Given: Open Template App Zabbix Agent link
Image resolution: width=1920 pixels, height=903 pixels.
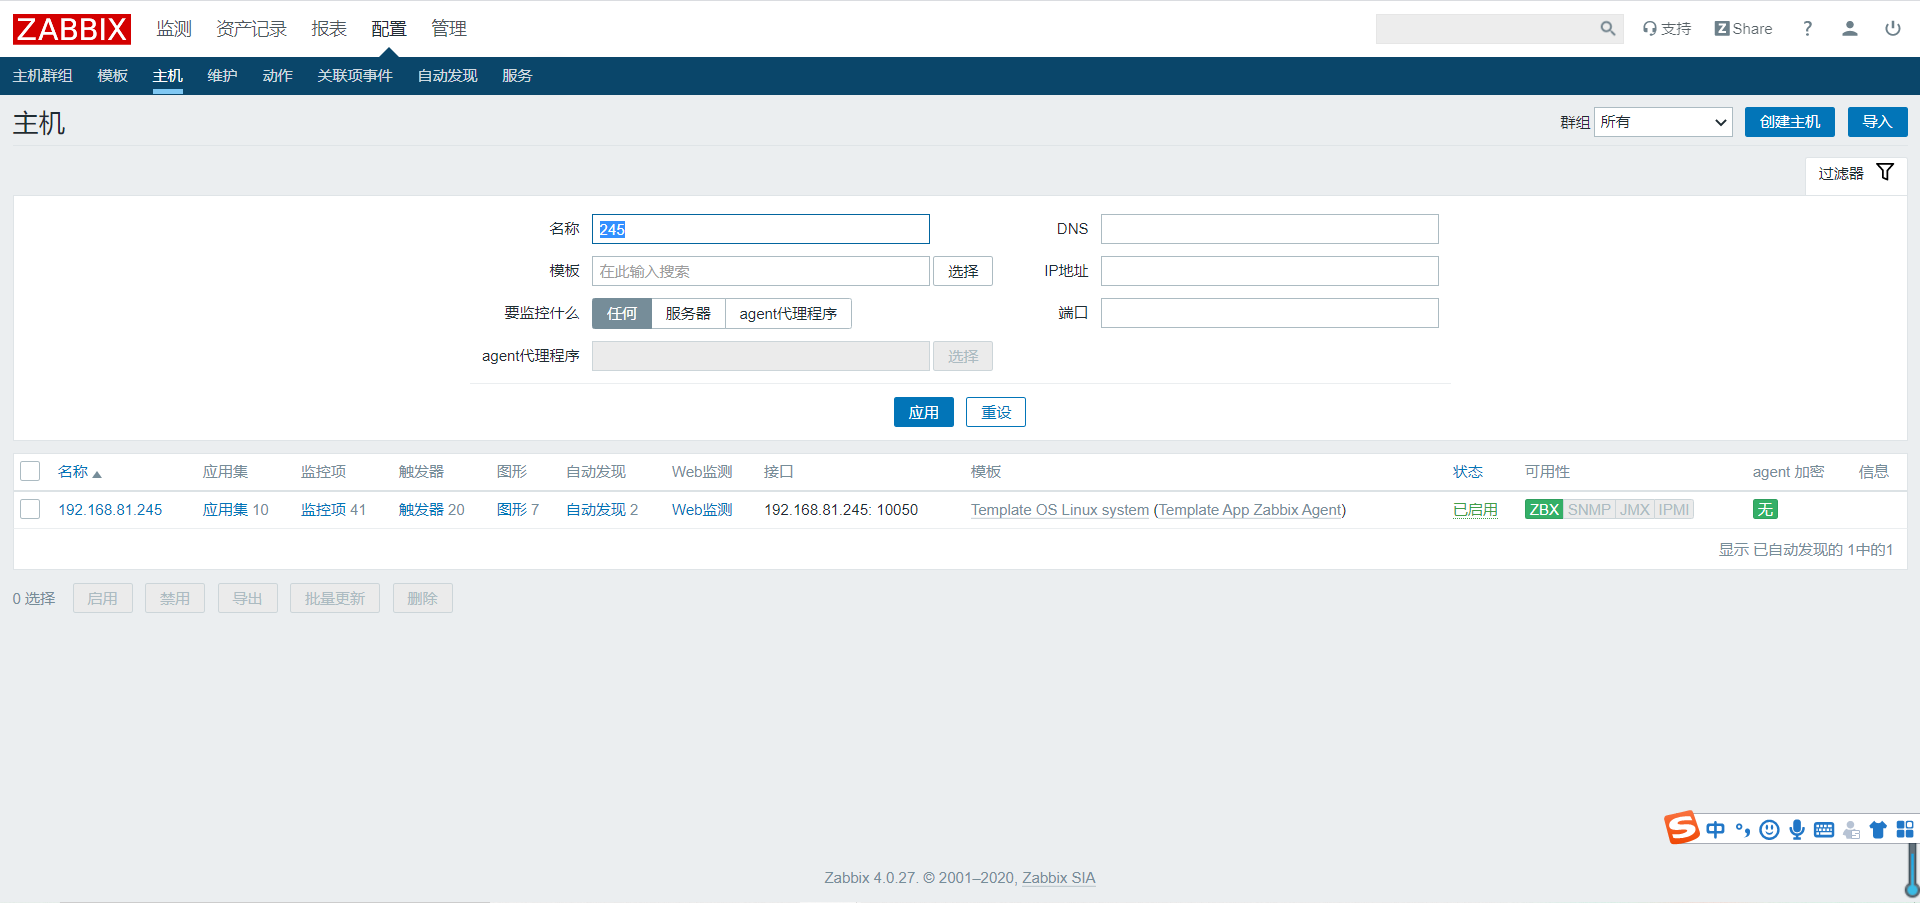Looking at the screenshot, I should (x=1250, y=510).
